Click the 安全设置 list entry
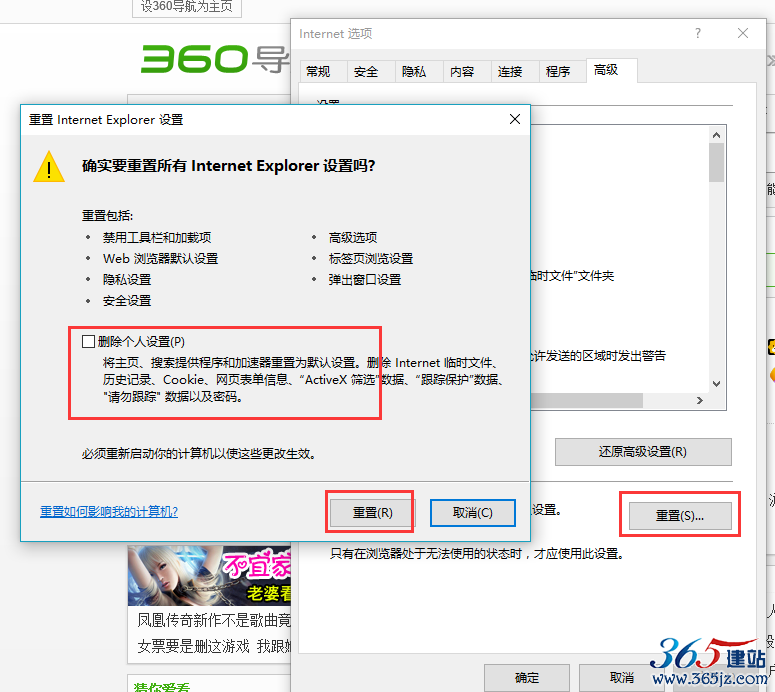The height and width of the screenshot is (692, 775). (127, 301)
